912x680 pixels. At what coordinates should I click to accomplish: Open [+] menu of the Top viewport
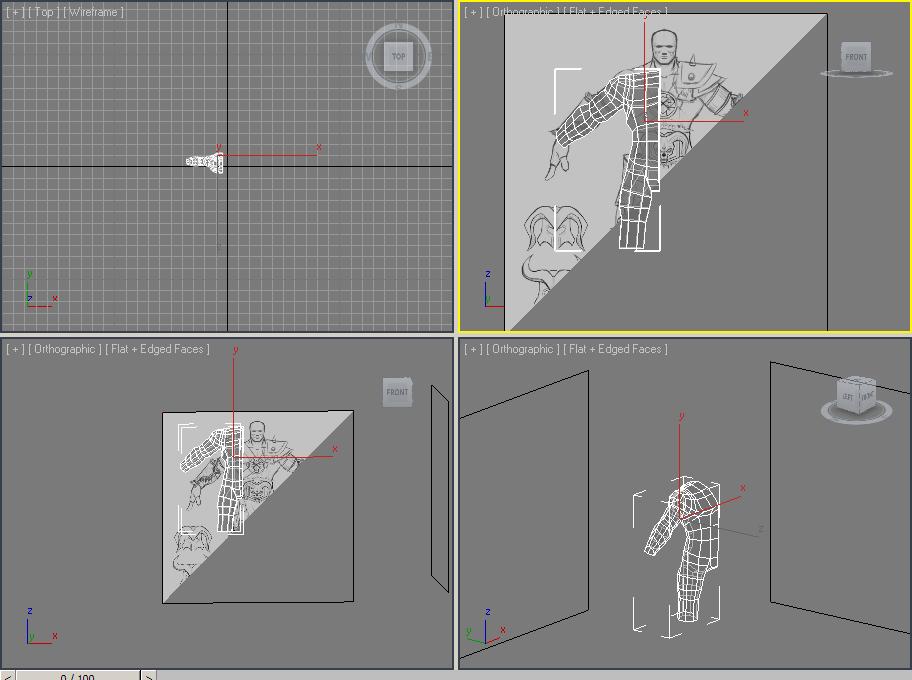15,12
